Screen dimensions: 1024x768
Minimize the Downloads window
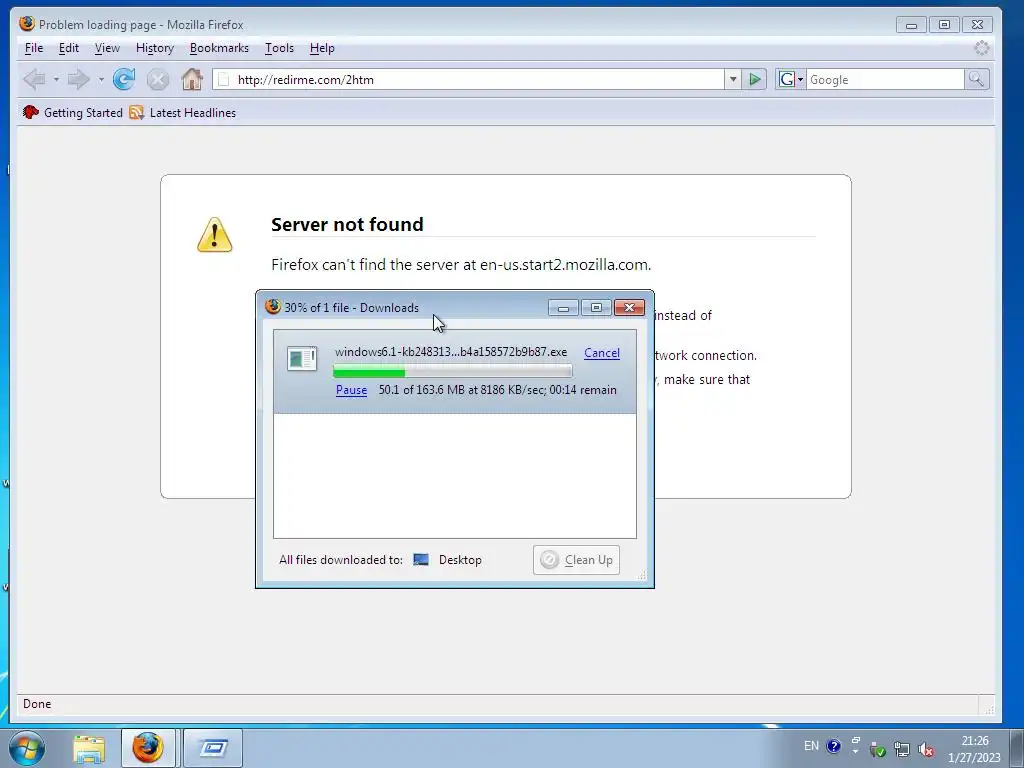[564, 308]
